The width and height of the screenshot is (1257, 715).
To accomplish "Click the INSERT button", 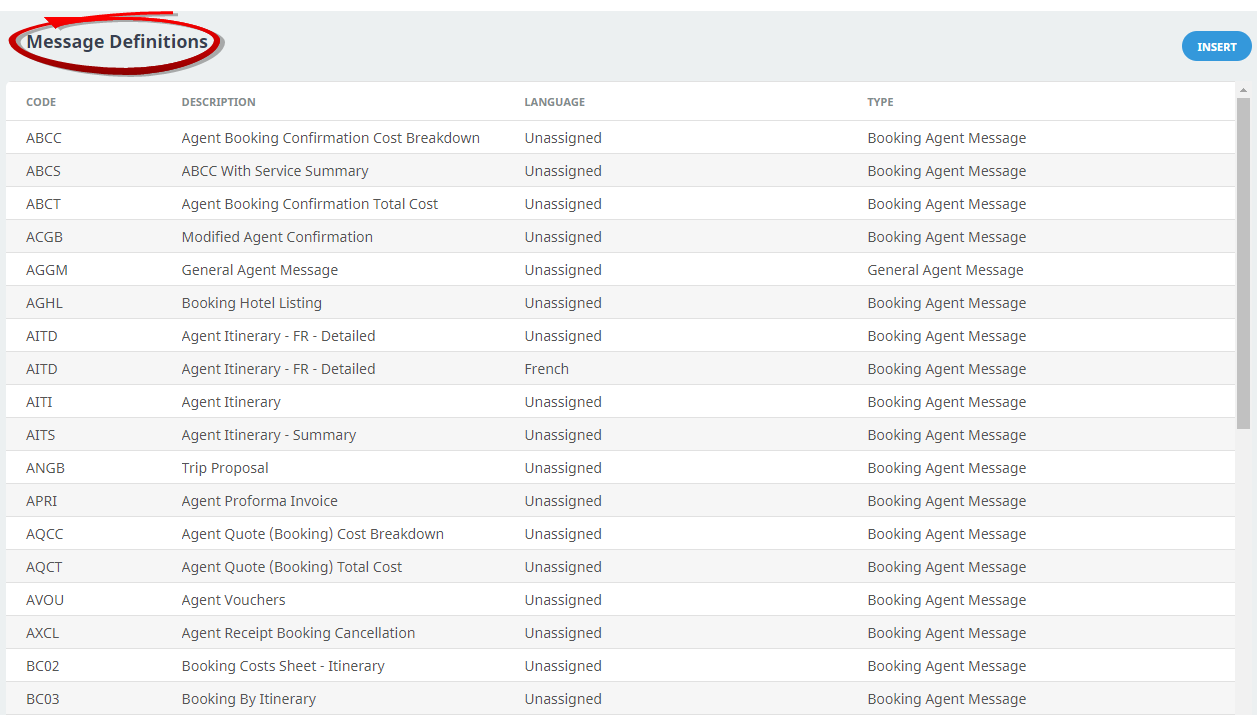I will [1216, 47].
